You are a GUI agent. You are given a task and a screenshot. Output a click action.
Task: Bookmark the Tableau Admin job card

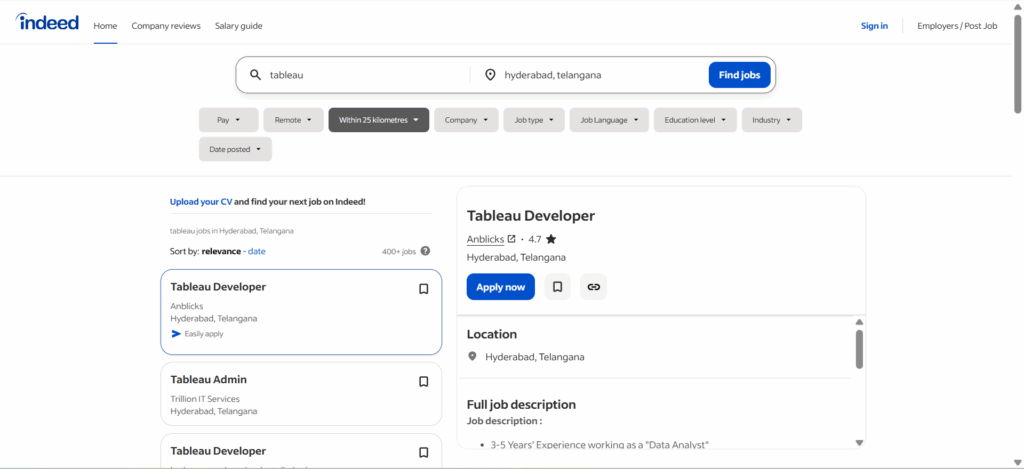pos(424,381)
